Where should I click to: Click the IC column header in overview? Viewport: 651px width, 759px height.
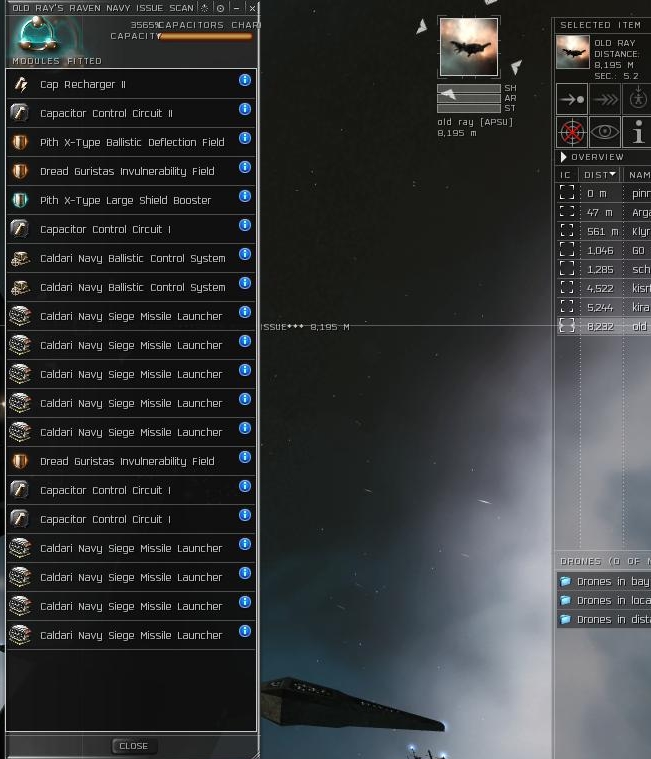point(565,175)
